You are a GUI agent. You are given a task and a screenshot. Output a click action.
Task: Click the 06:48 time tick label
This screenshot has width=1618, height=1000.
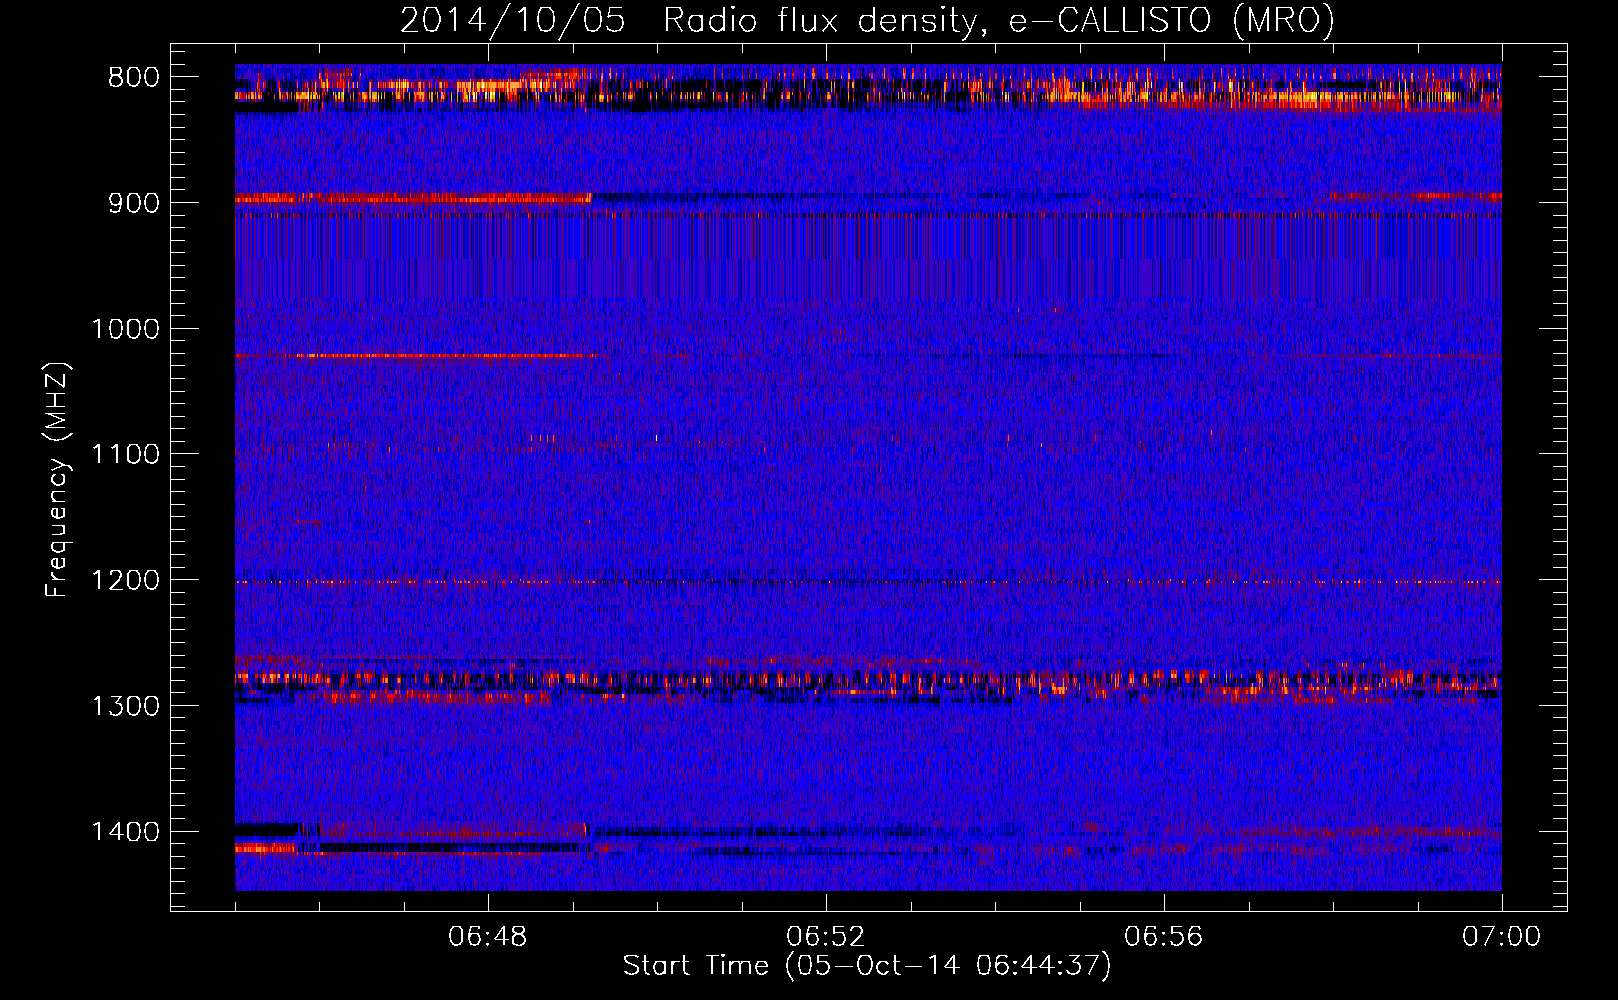coord(488,937)
